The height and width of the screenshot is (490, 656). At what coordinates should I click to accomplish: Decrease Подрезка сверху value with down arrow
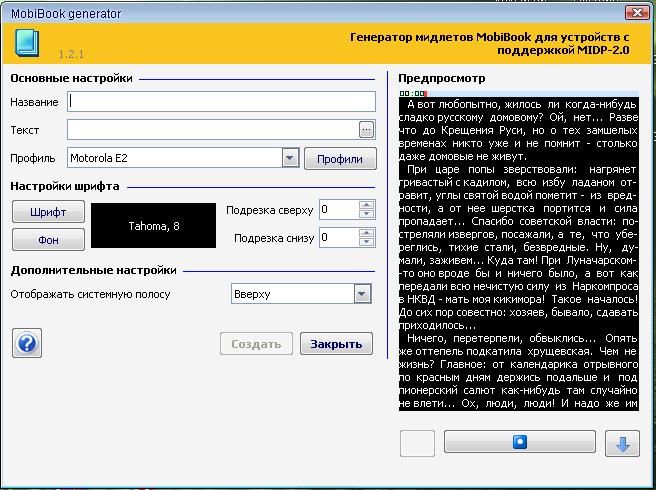[366, 214]
